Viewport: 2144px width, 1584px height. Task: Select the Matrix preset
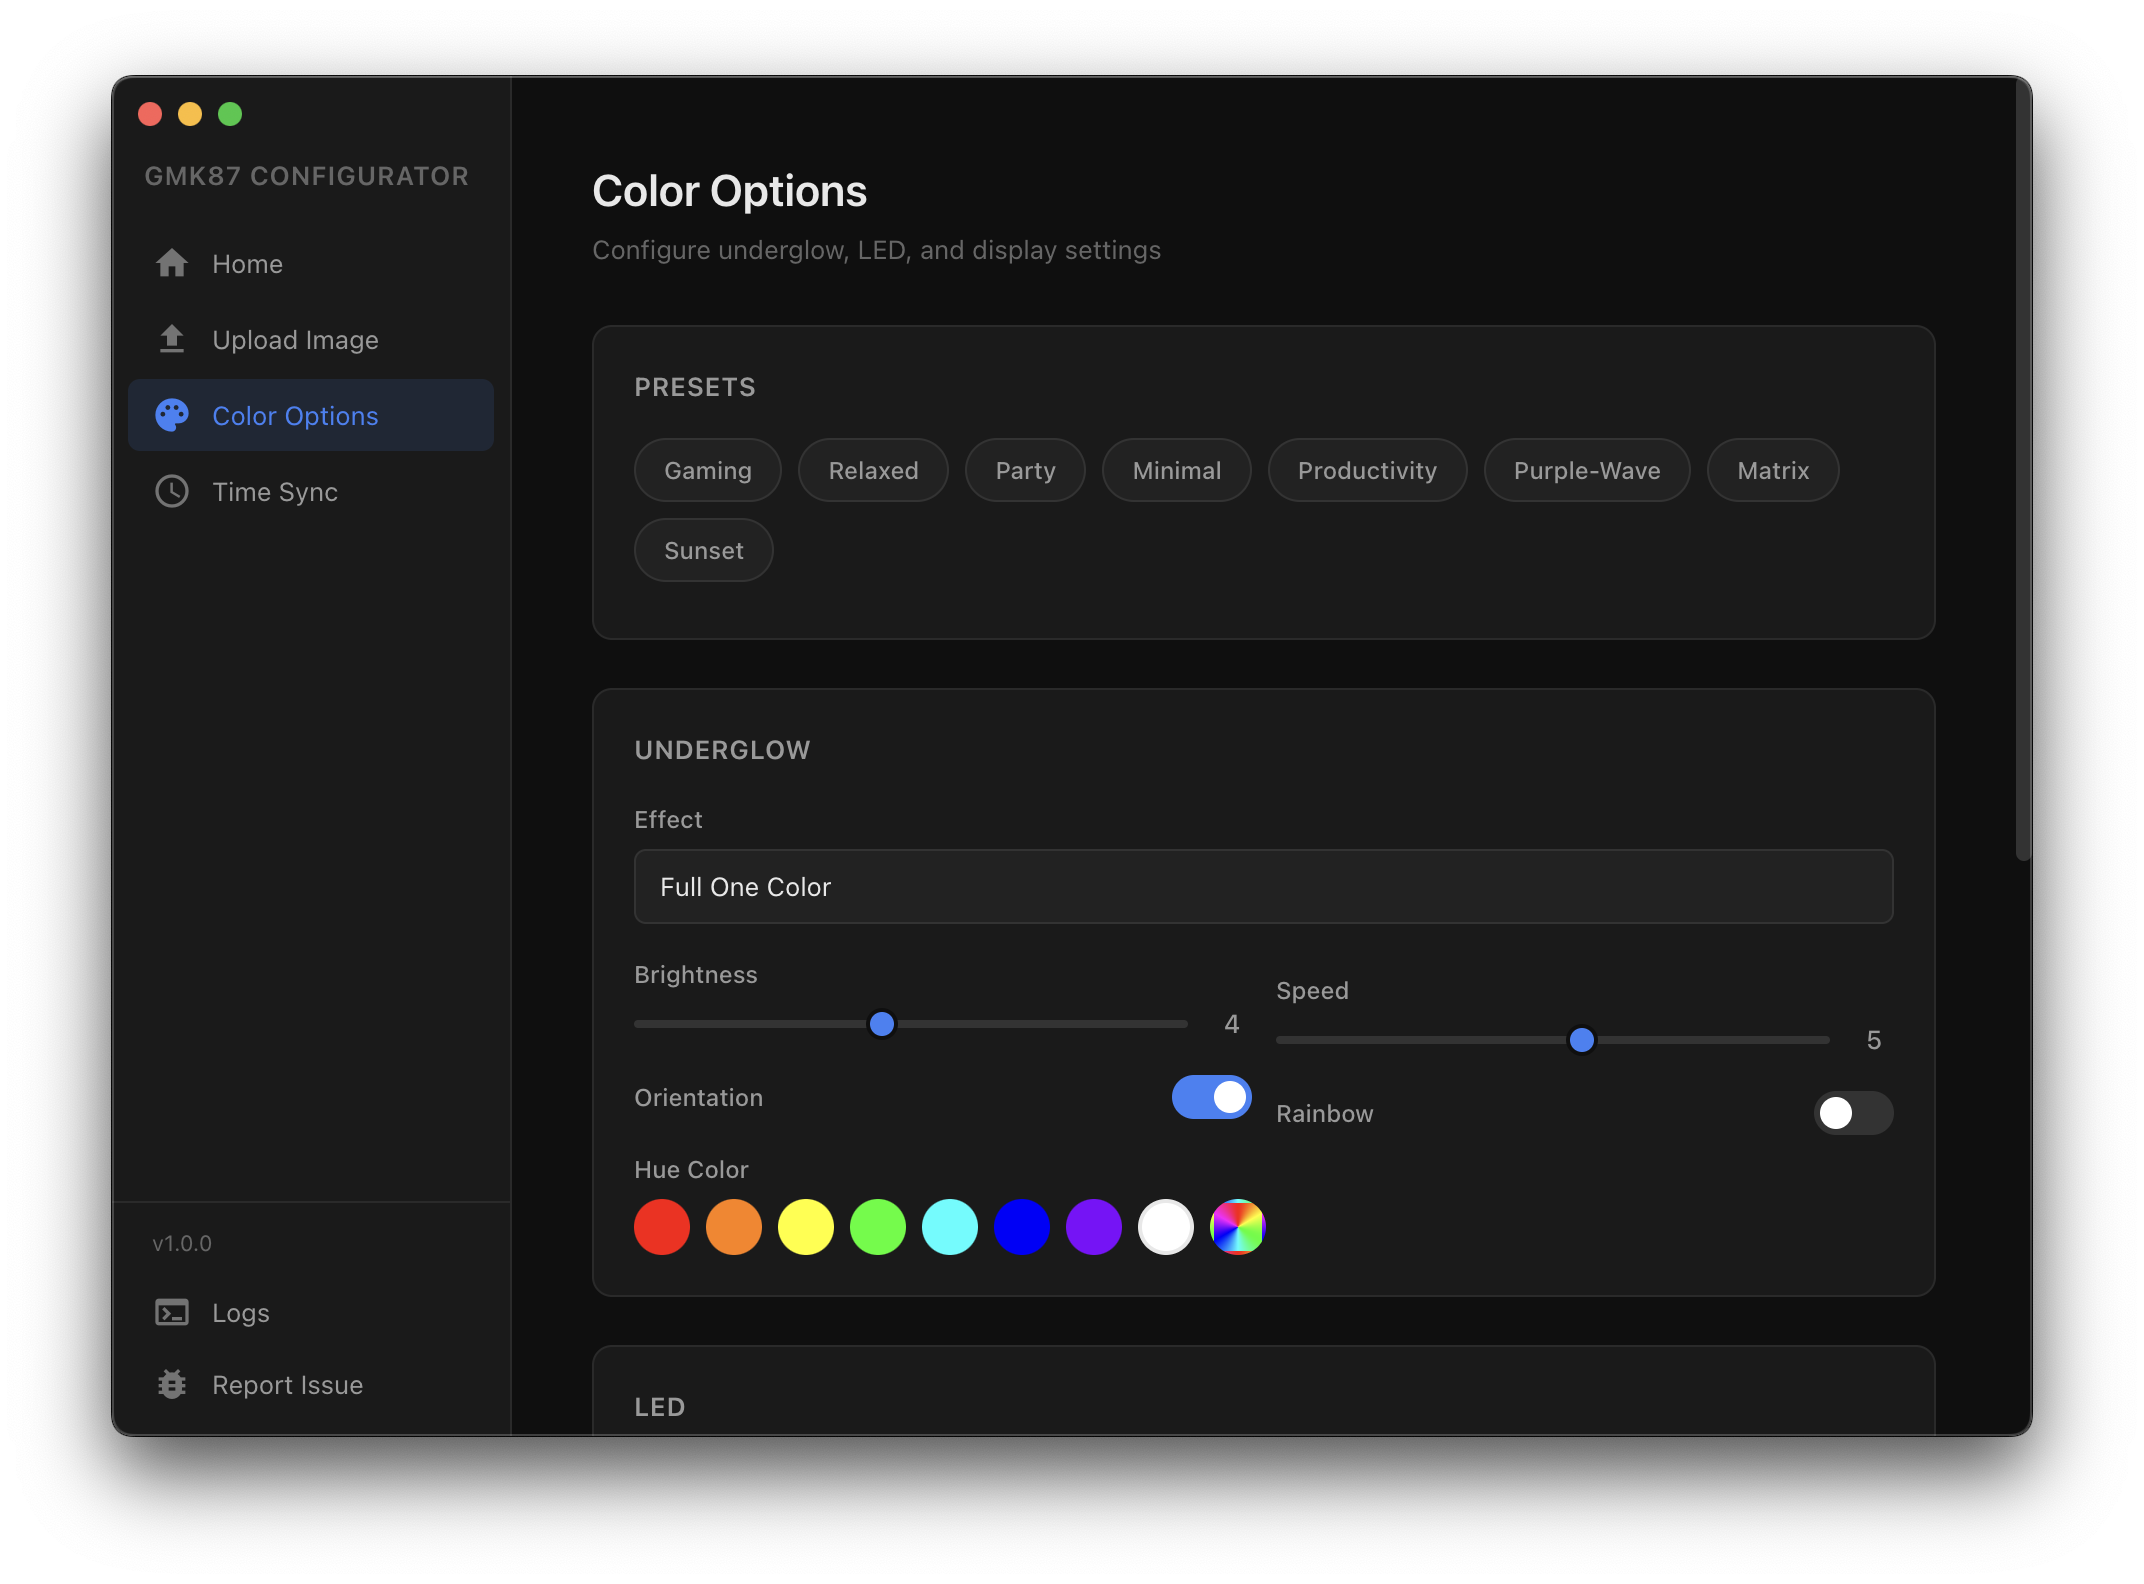pos(1772,470)
